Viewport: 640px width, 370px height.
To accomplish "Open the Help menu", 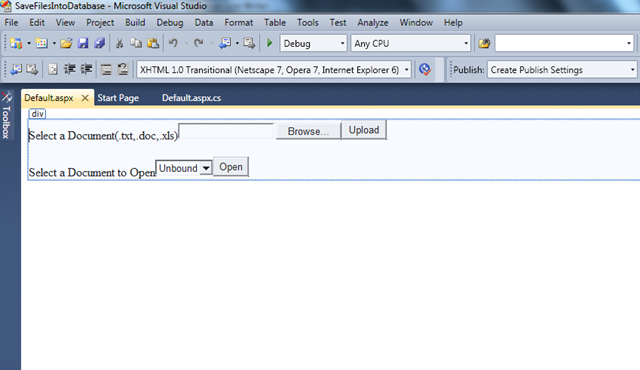I will click(x=453, y=22).
